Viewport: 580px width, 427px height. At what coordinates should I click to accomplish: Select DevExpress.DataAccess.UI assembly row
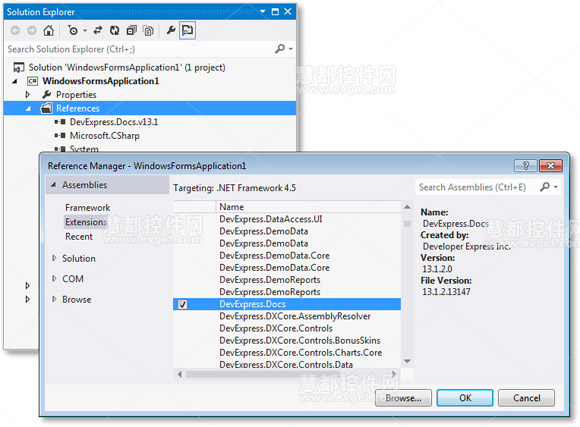[287, 219]
